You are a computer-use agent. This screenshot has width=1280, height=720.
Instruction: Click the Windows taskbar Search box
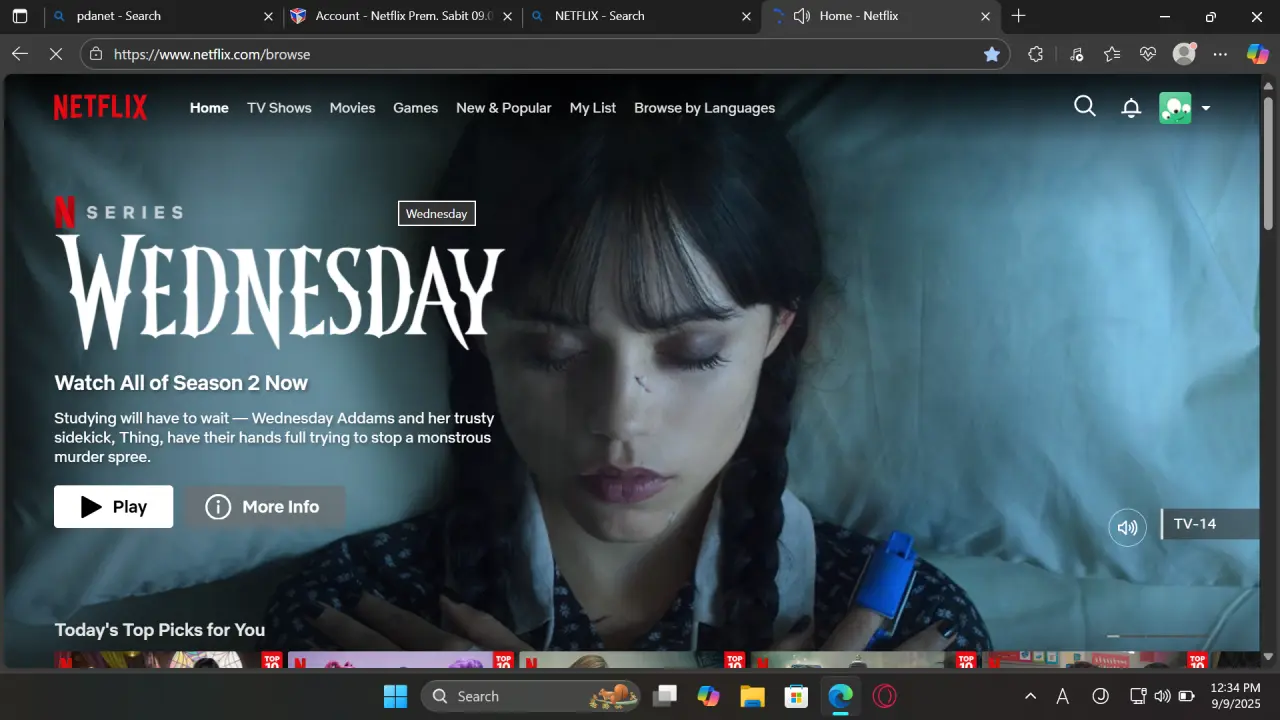(x=530, y=696)
